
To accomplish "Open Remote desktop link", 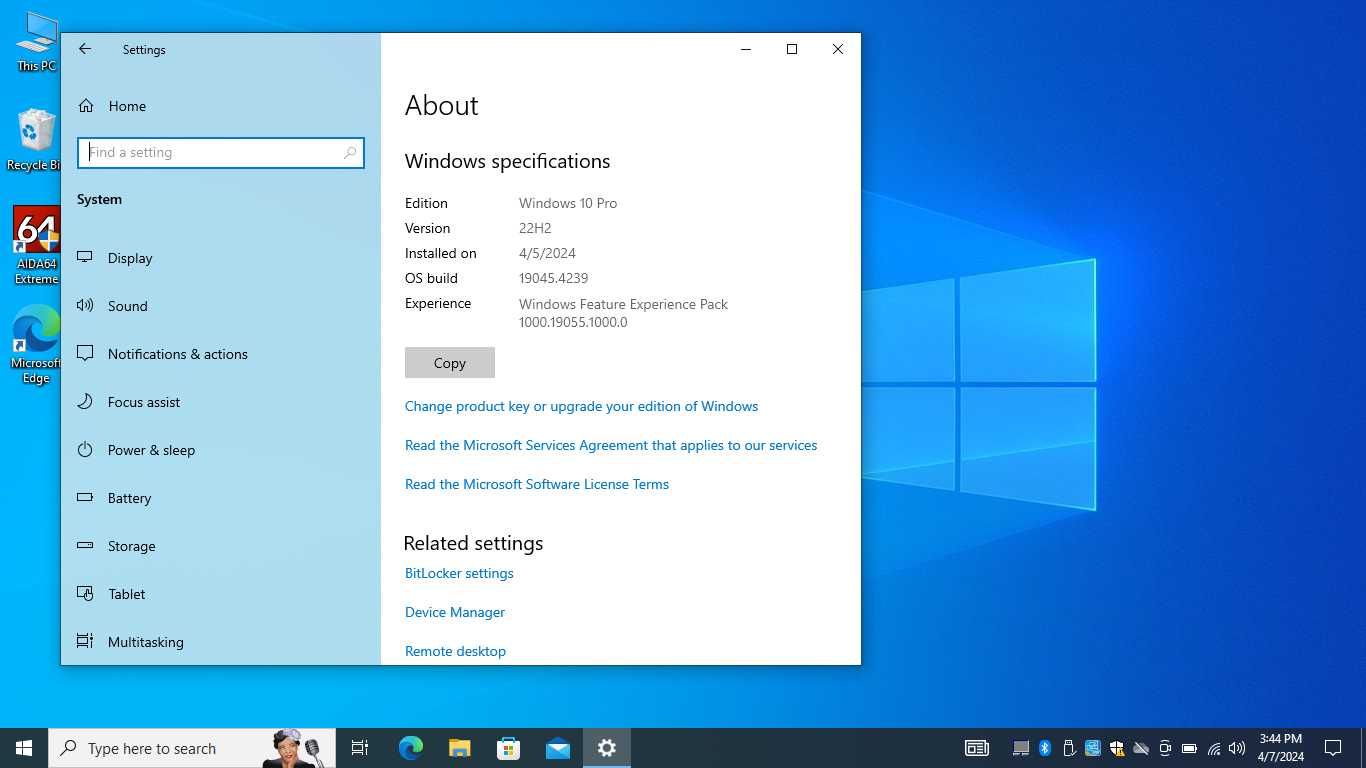I will 455,651.
